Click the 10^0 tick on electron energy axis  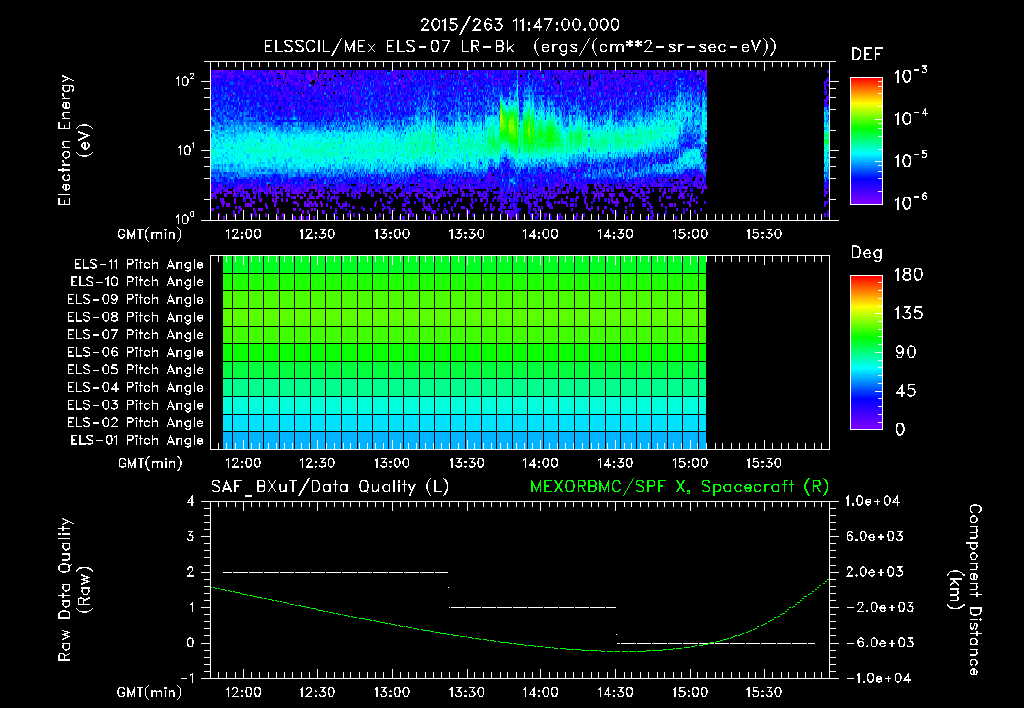(185, 217)
